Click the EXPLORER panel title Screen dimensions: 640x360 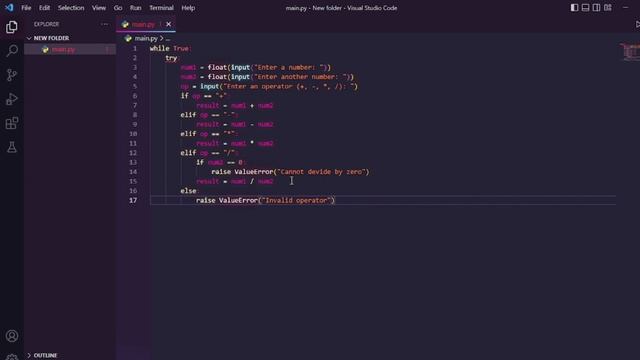[x=47, y=24]
